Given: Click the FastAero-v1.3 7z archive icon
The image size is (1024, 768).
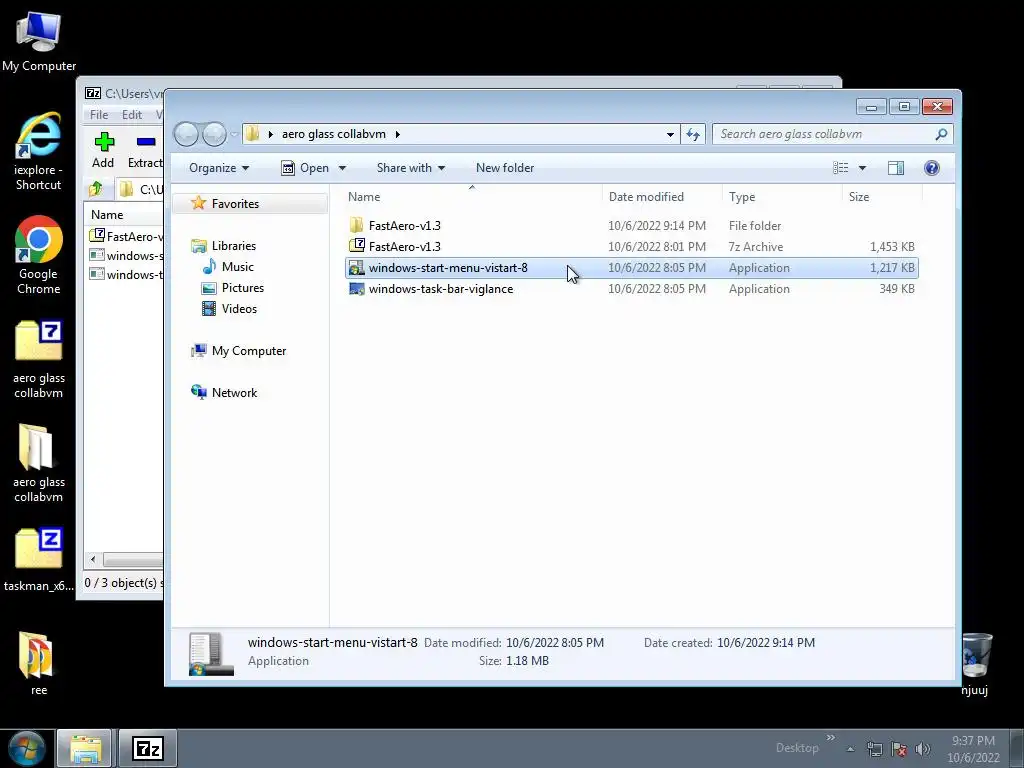Looking at the screenshot, I should (357, 246).
